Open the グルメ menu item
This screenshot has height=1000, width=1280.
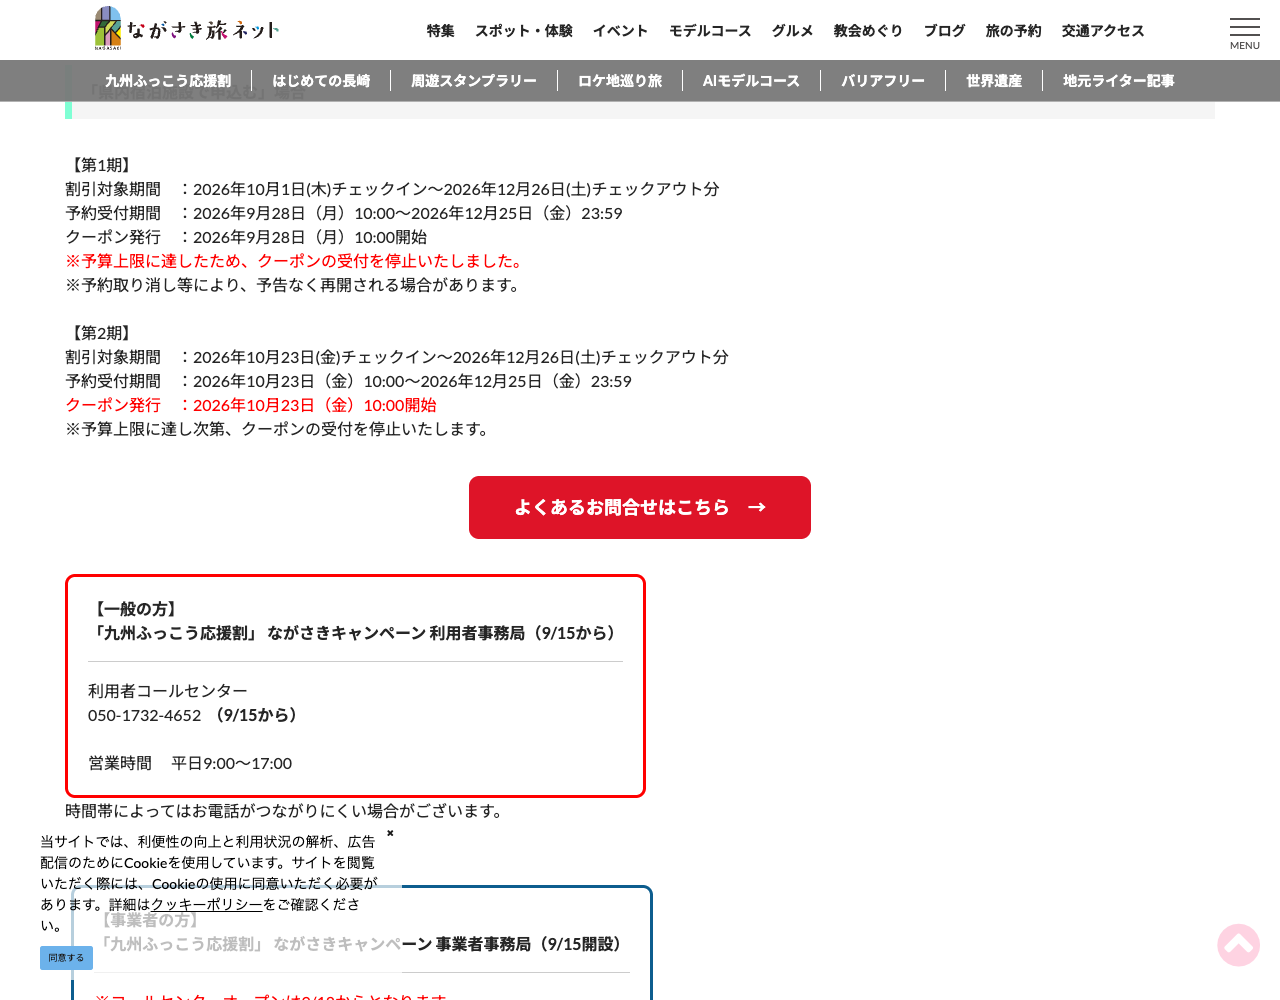click(793, 31)
